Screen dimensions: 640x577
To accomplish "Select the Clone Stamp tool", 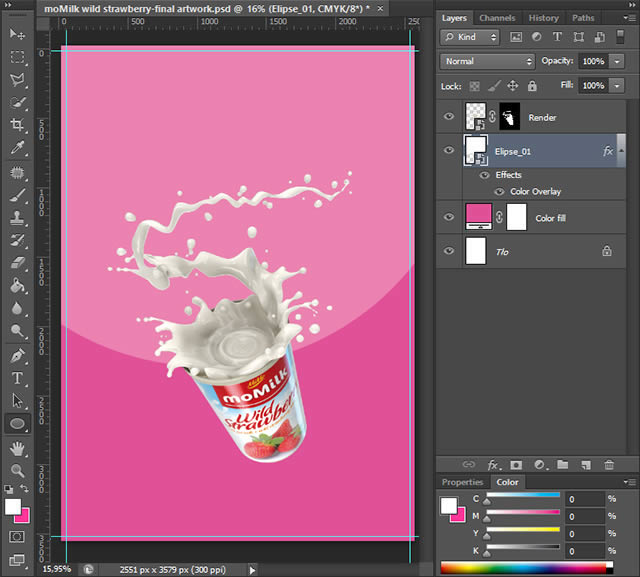I will tap(17, 218).
